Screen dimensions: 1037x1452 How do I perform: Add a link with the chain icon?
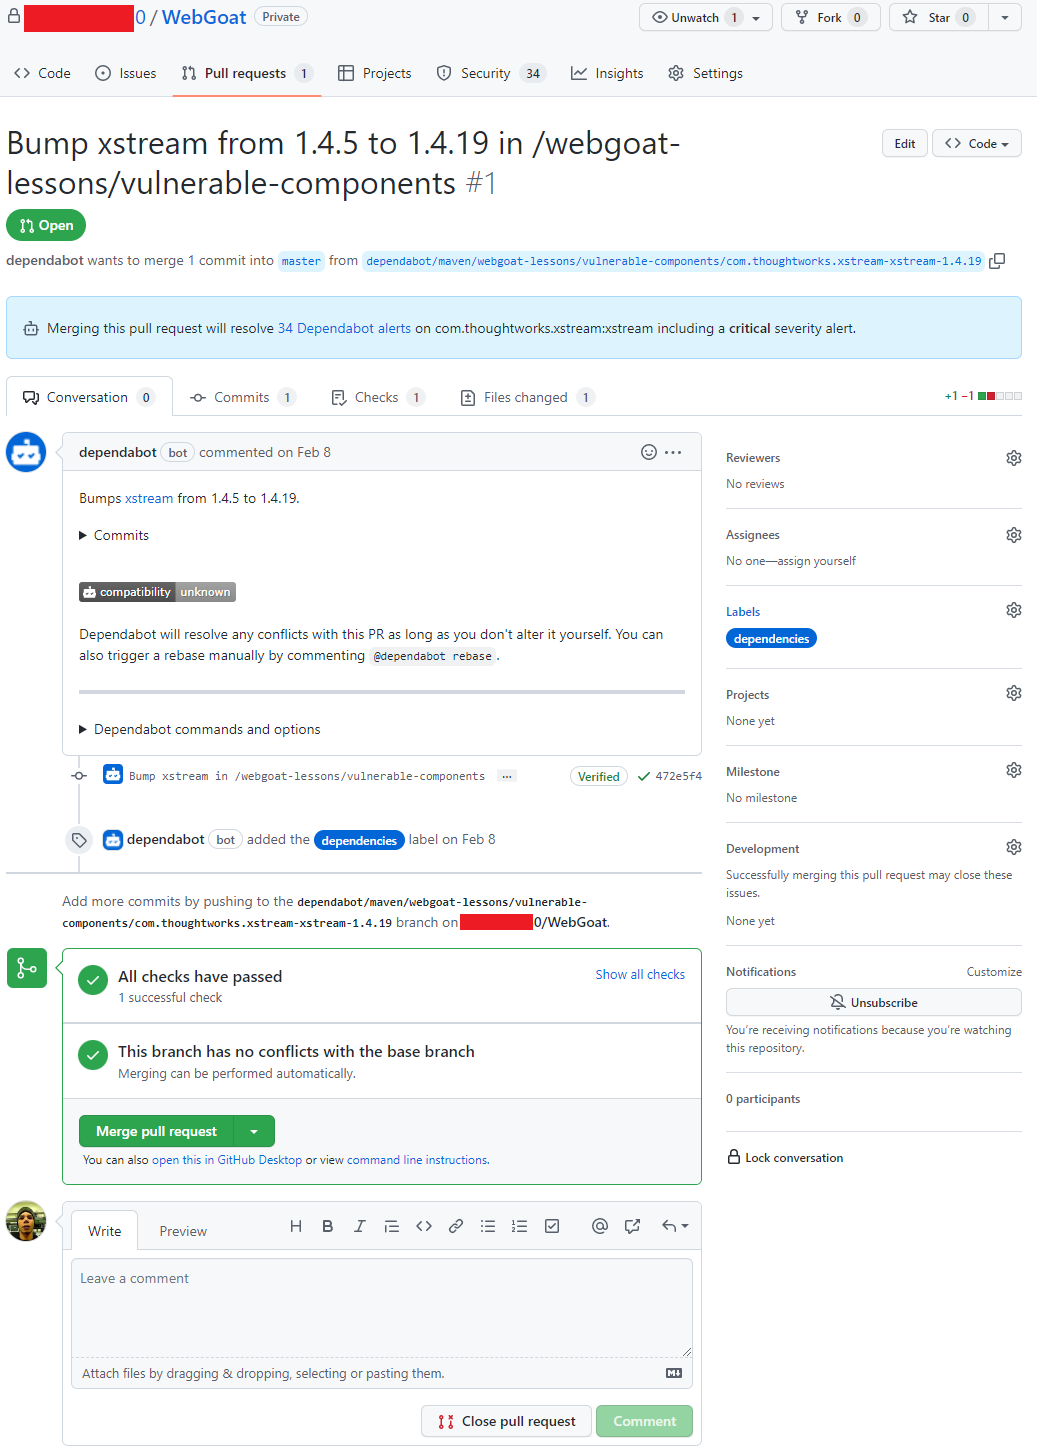pos(456,1226)
